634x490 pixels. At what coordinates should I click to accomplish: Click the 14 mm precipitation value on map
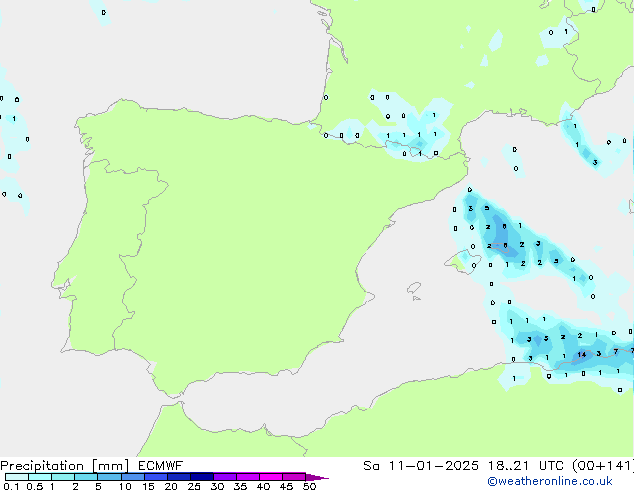581,355
